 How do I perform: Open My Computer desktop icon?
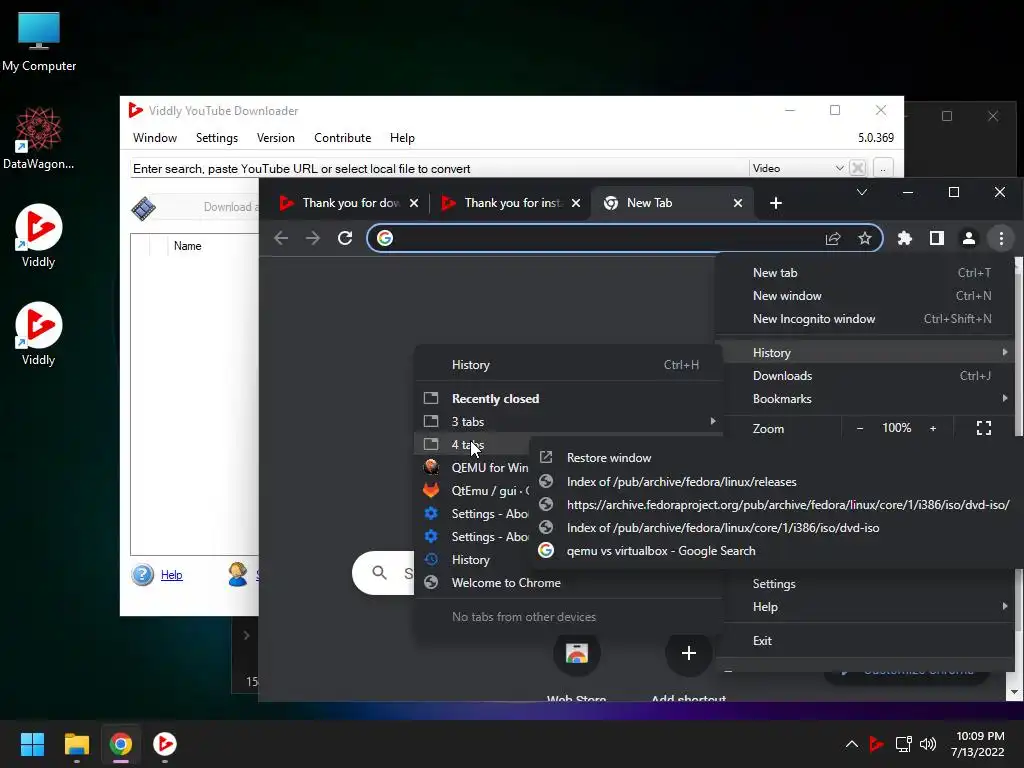coord(39,42)
